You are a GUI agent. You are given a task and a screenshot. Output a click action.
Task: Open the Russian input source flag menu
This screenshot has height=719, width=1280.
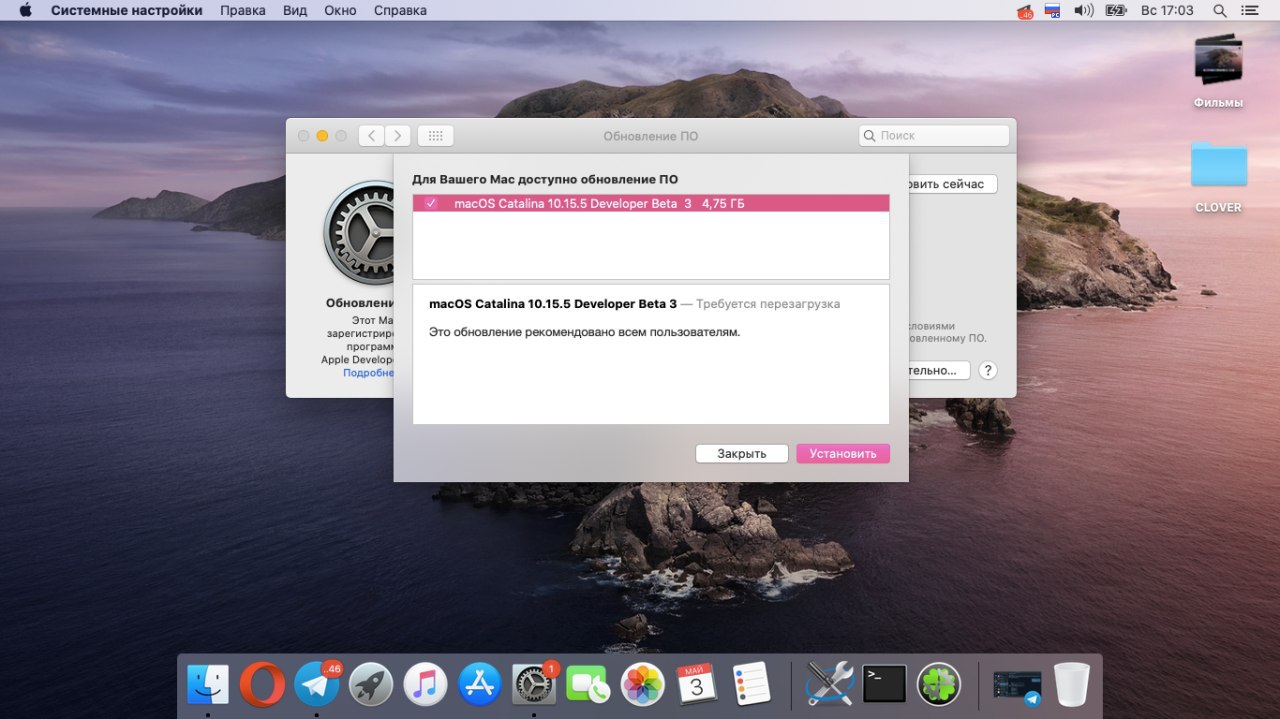click(x=1052, y=10)
